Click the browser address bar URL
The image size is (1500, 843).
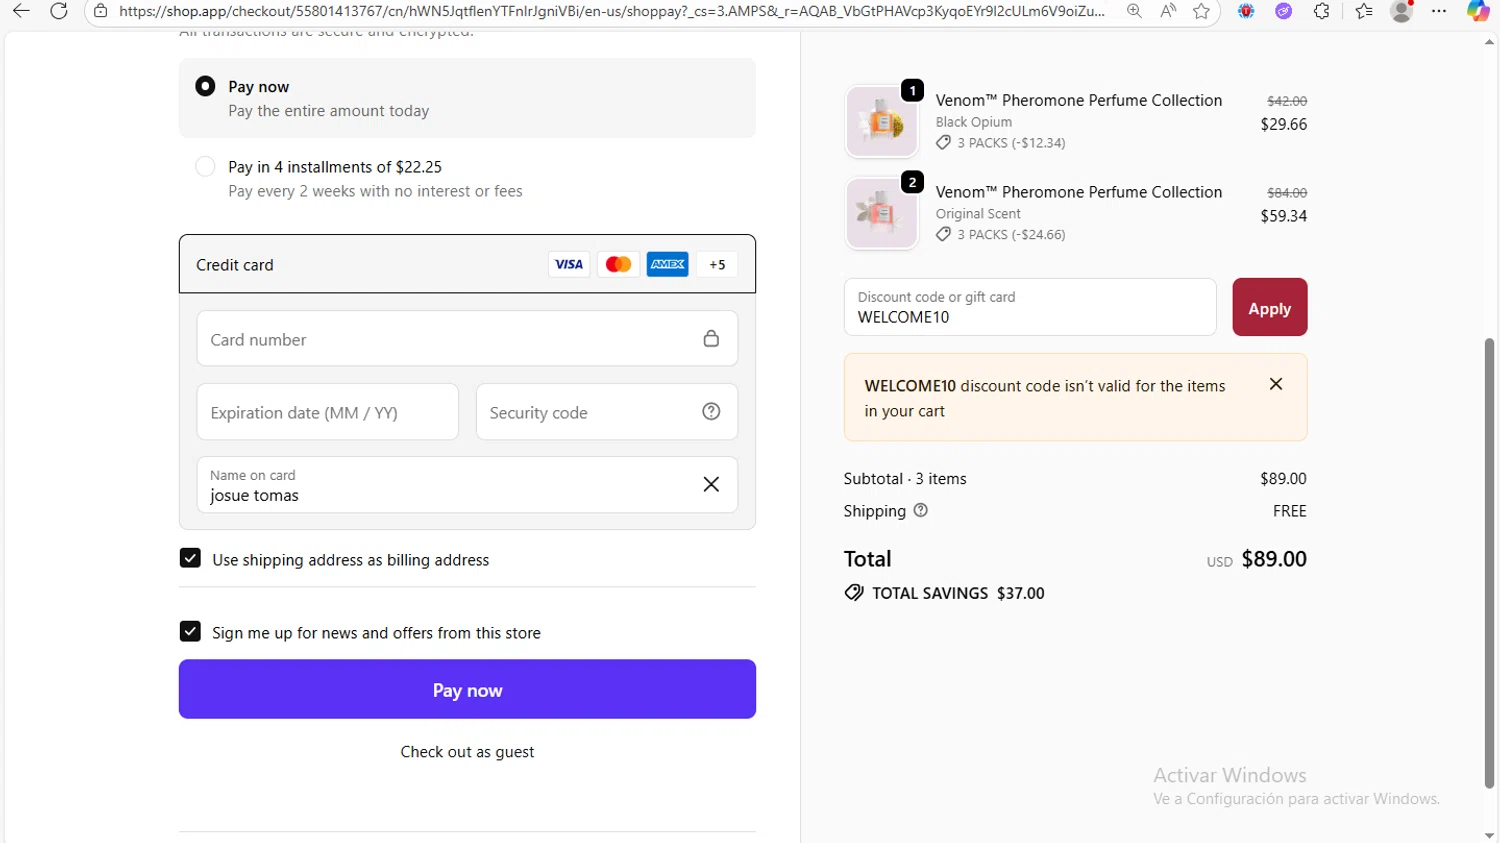coord(612,11)
